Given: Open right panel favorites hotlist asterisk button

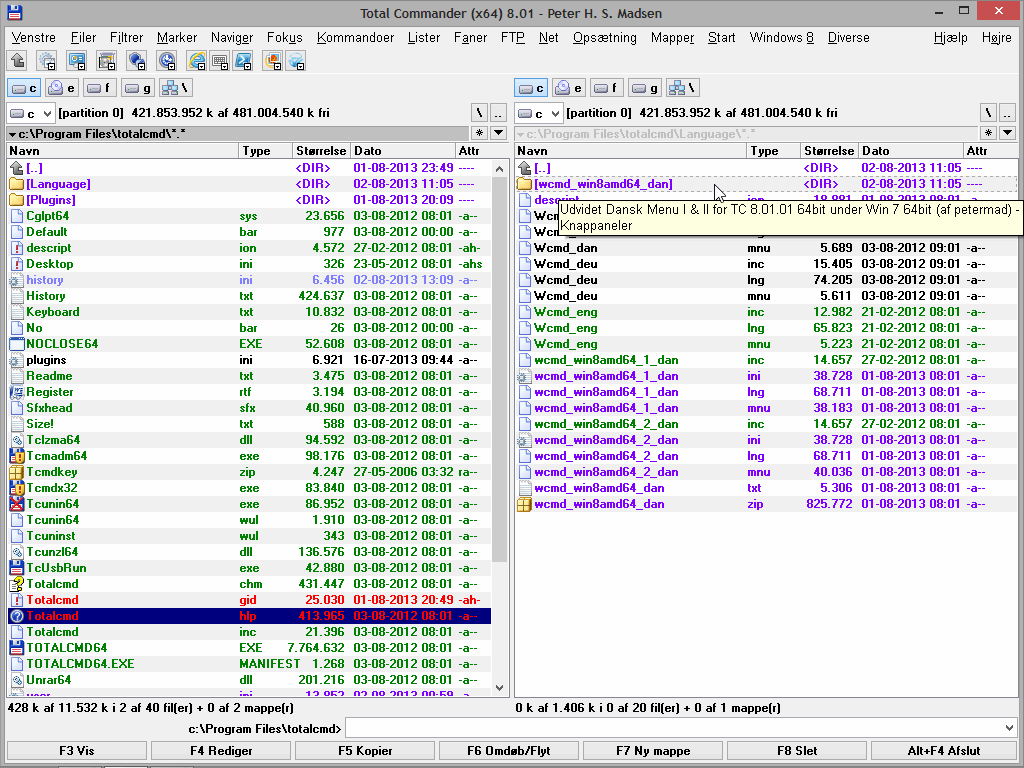Looking at the screenshot, I should coord(988,133).
